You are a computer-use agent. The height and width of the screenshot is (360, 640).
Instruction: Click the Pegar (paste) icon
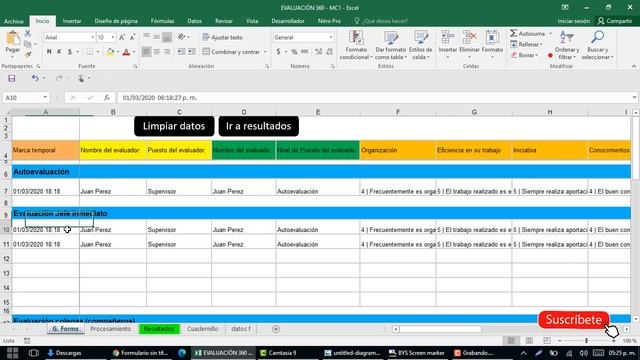tap(13, 38)
